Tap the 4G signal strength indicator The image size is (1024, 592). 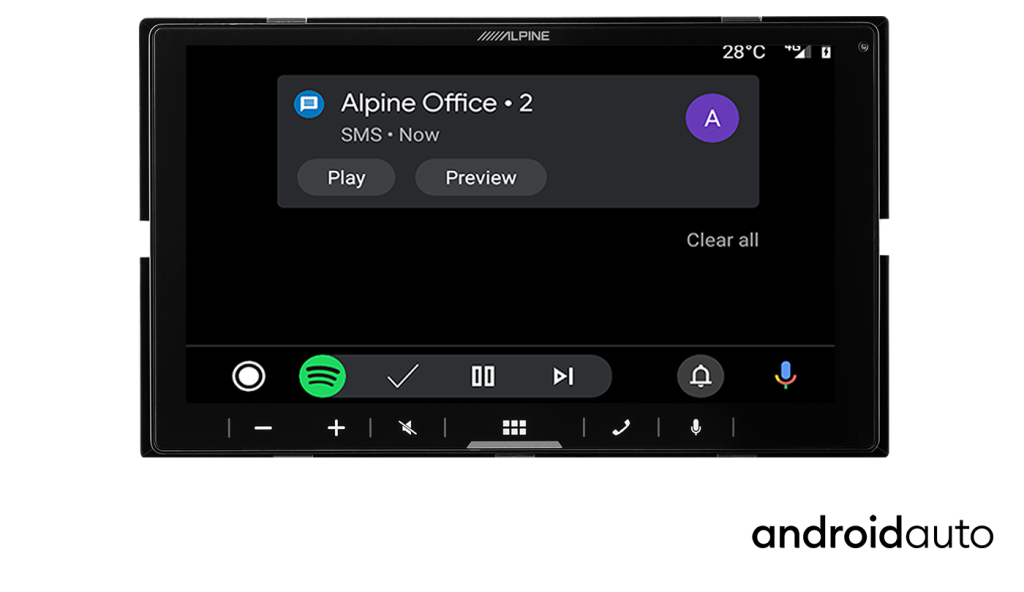coord(797,51)
